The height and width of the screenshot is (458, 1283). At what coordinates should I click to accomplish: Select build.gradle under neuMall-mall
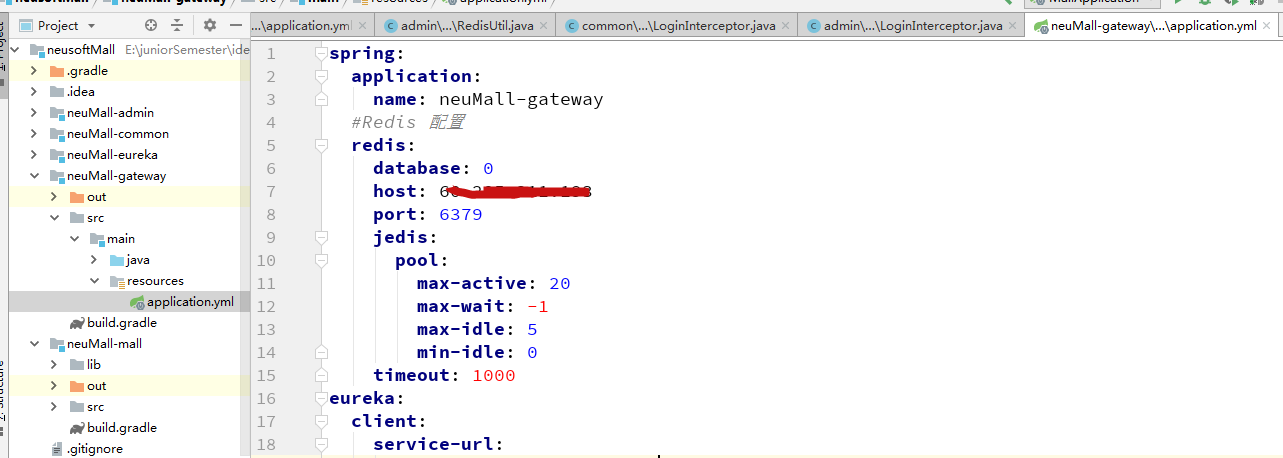(x=122, y=428)
